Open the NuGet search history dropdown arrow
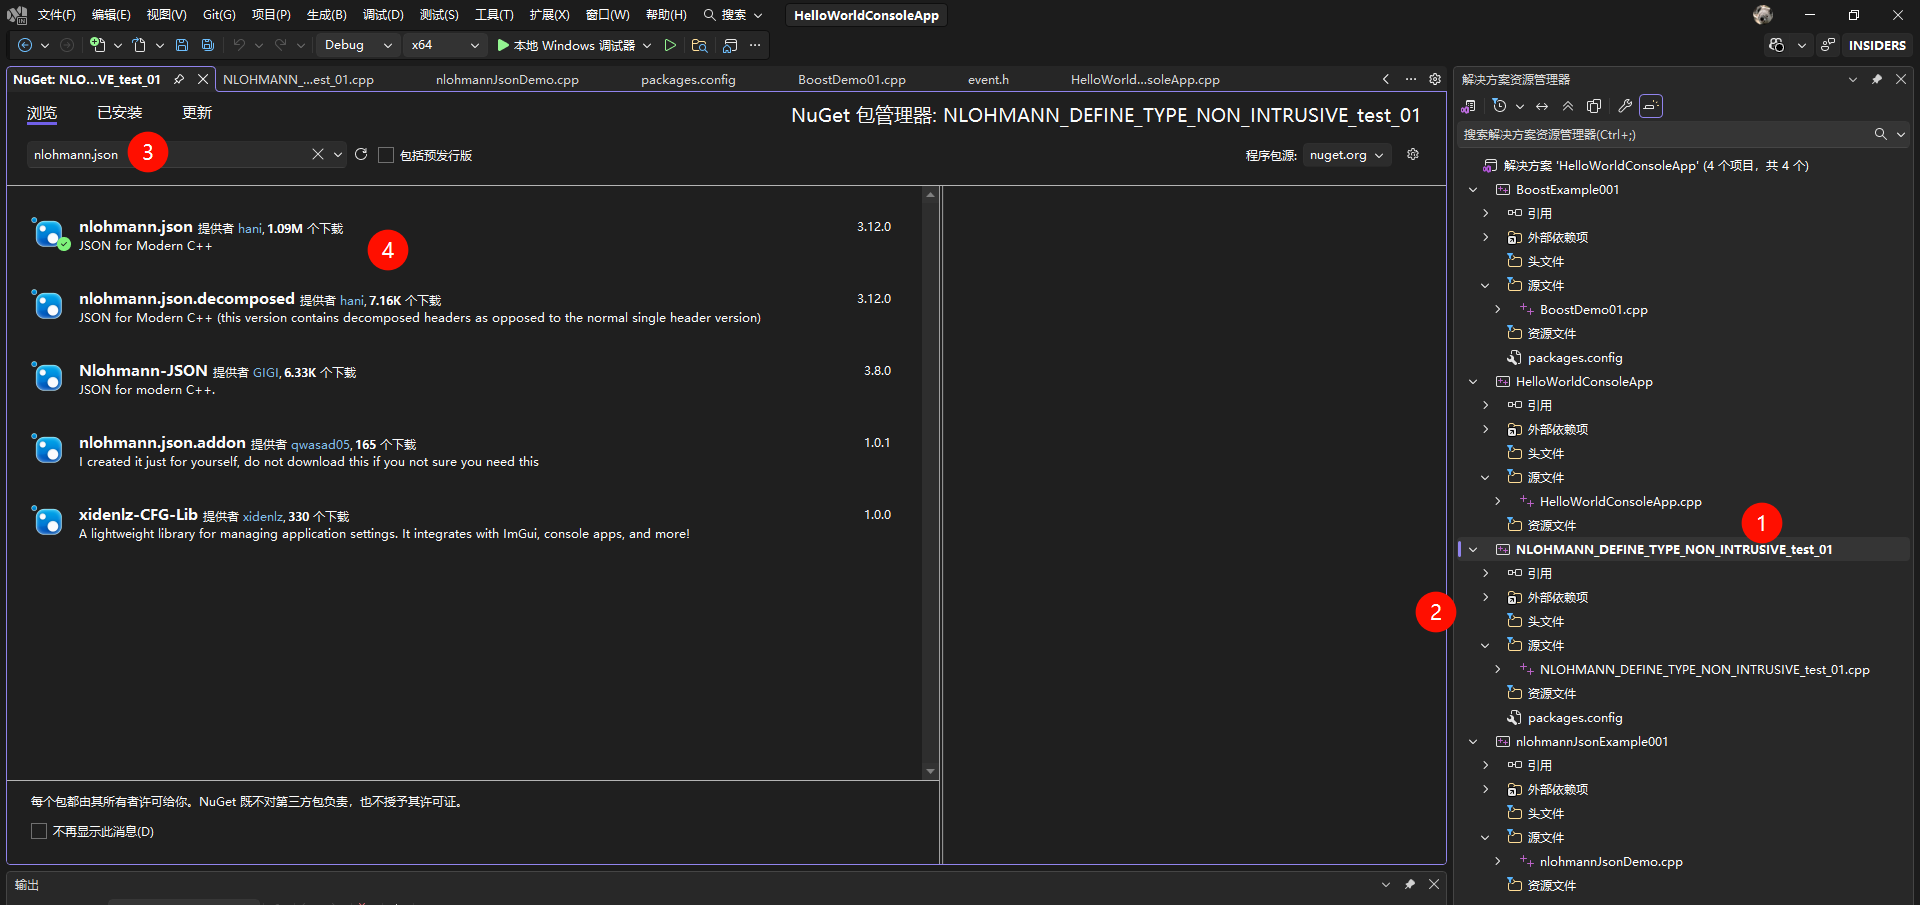Image resolution: width=1920 pixels, height=905 pixels. pos(338,154)
